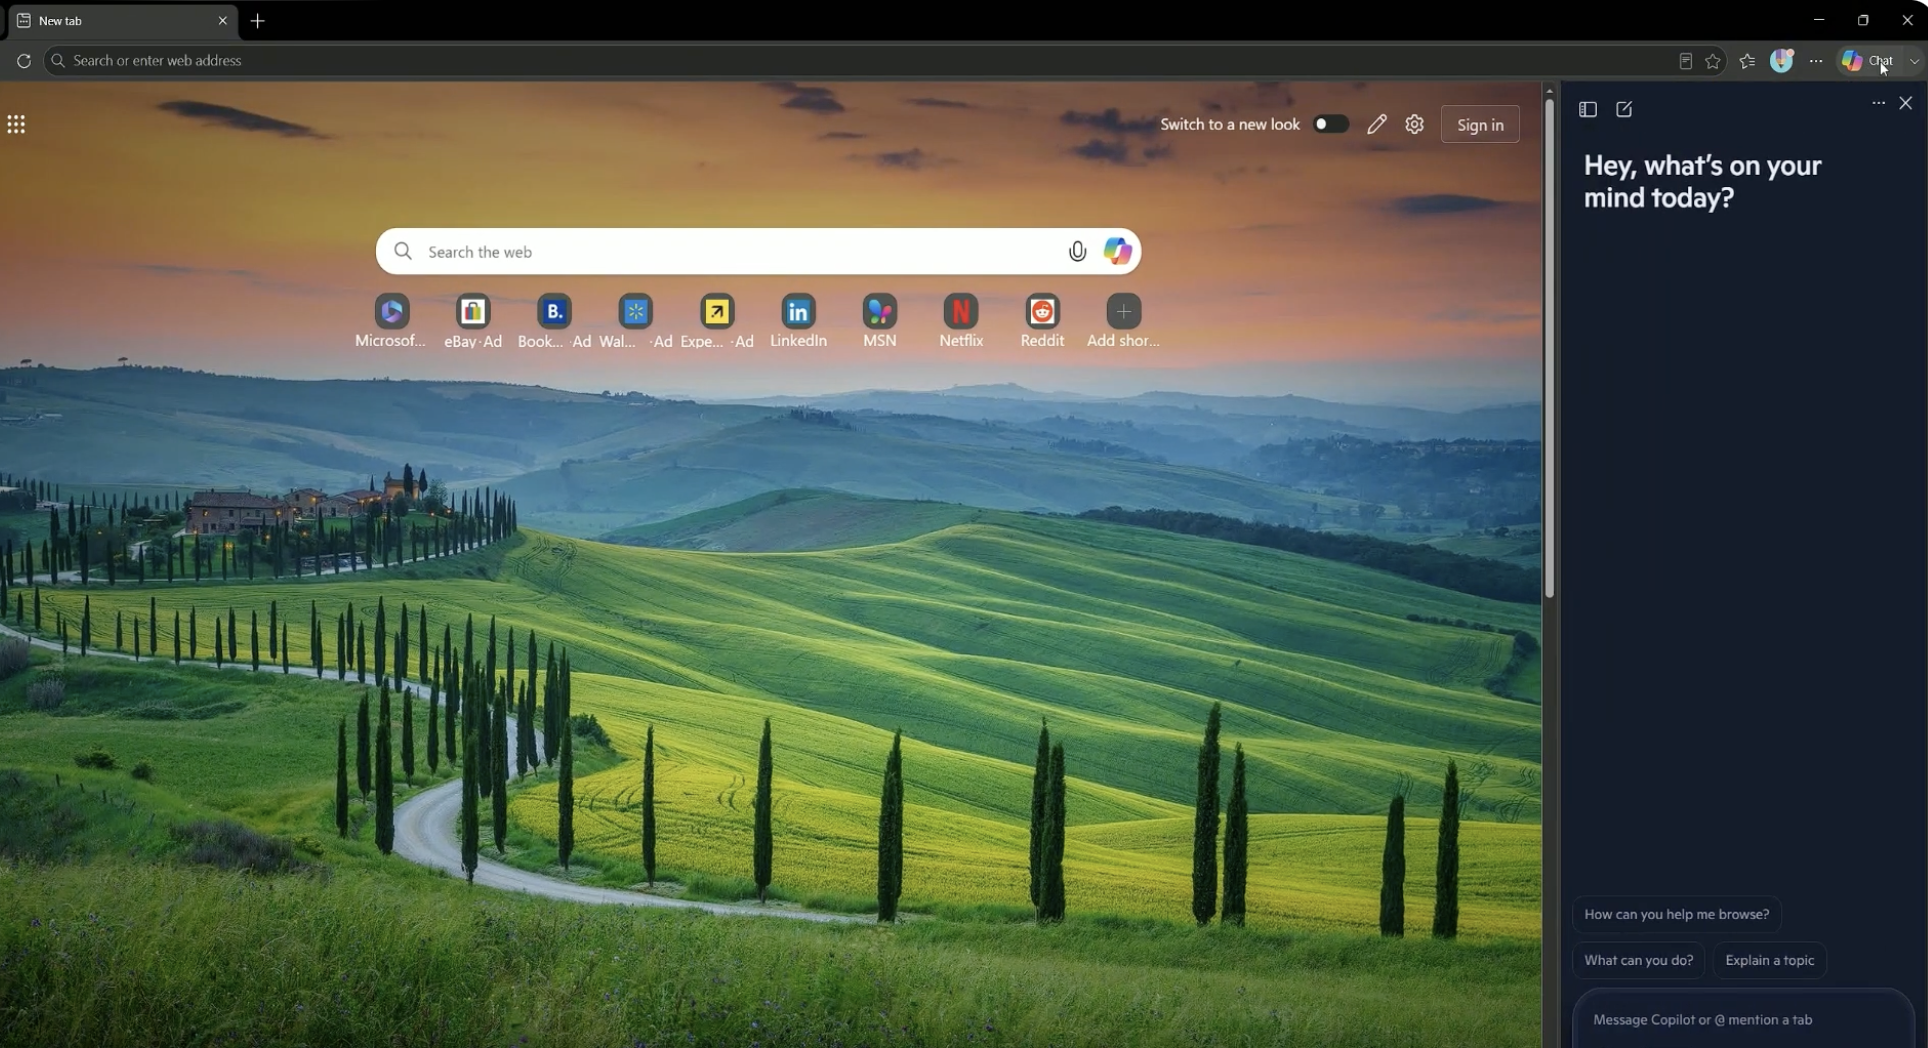Open the Walmart shortcut tile
Image resolution: width=1928 pixels, height=1048 pixels.
point(636,322)
